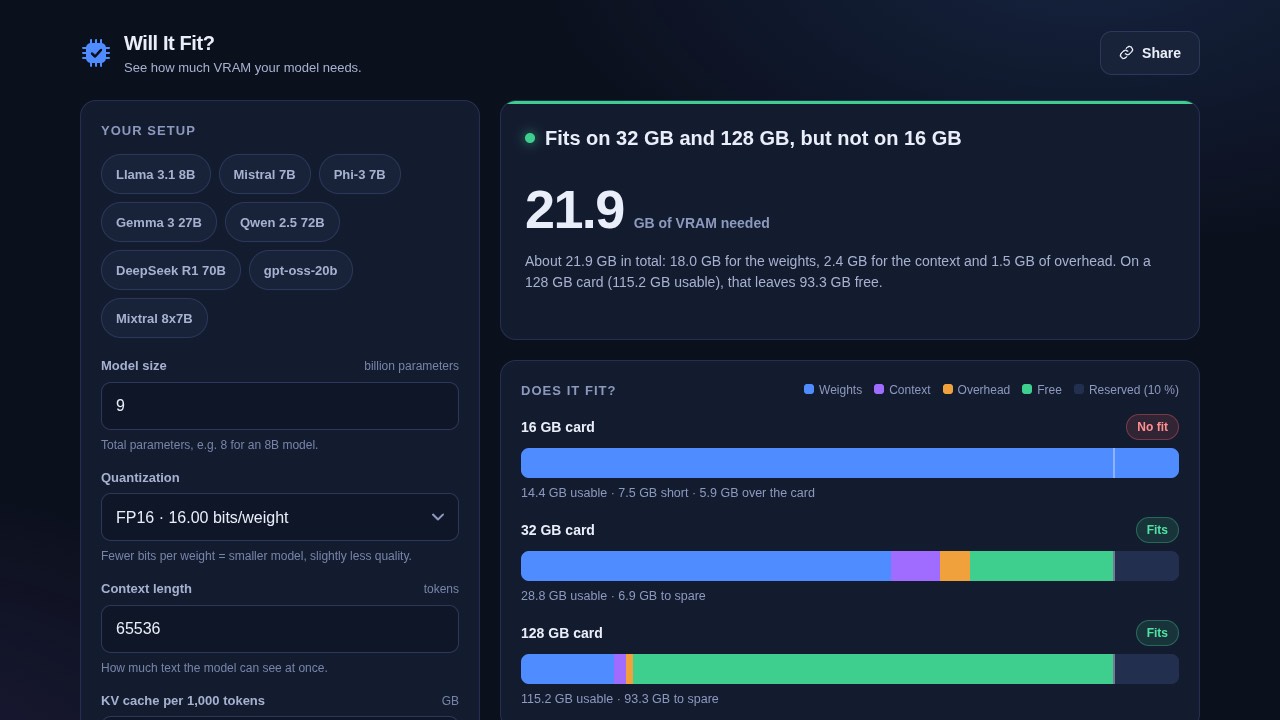
Task: Click the Will It Fit chip logo
Action: point(96,53)
